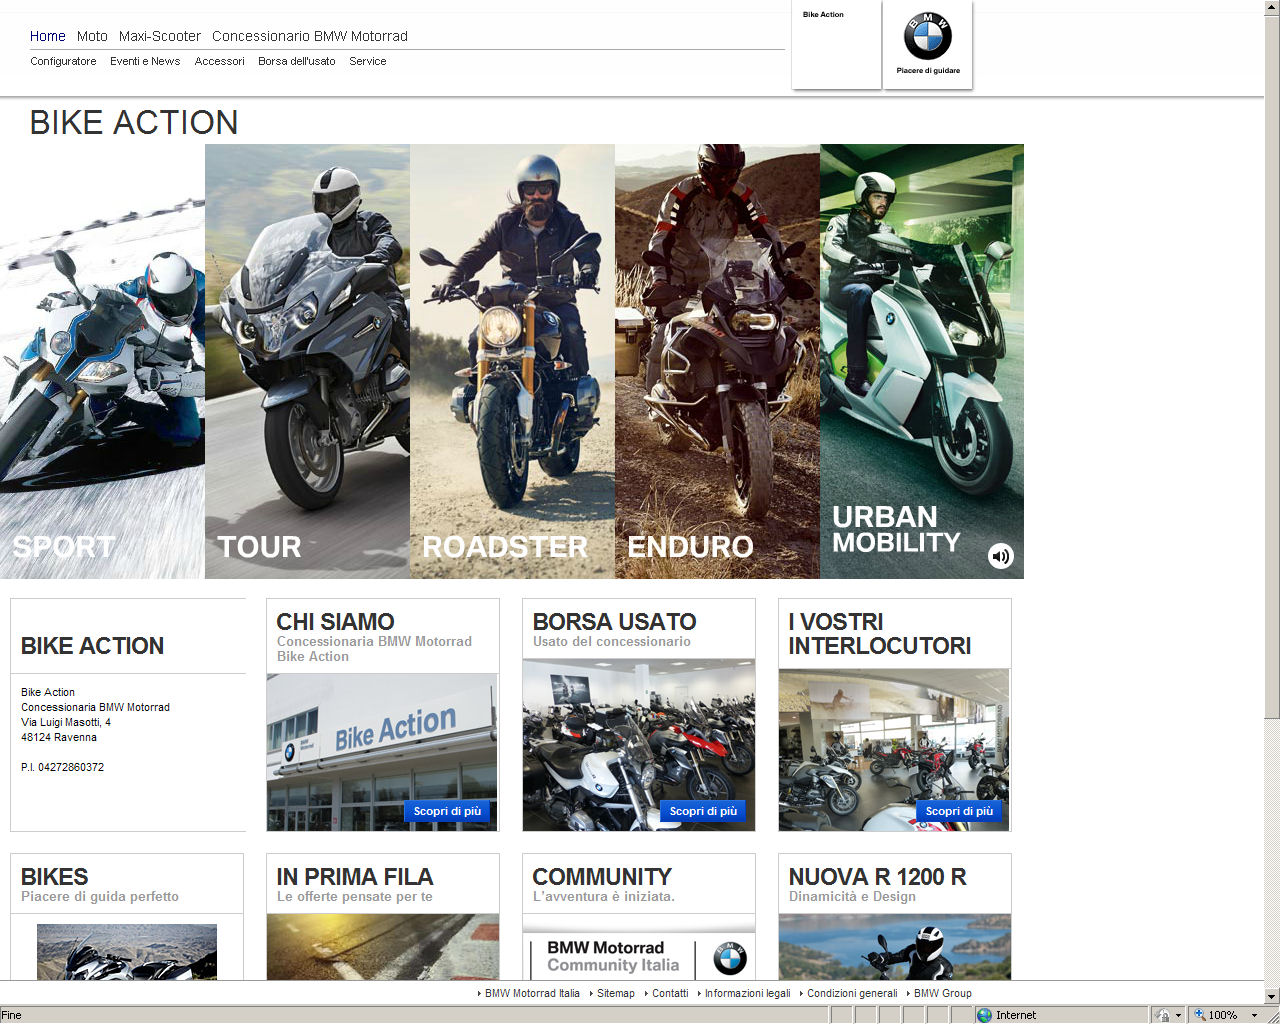This screenshot has height=1024, width=1280.
Task: Click the scrollbar down arrow
Action: 1272,997
